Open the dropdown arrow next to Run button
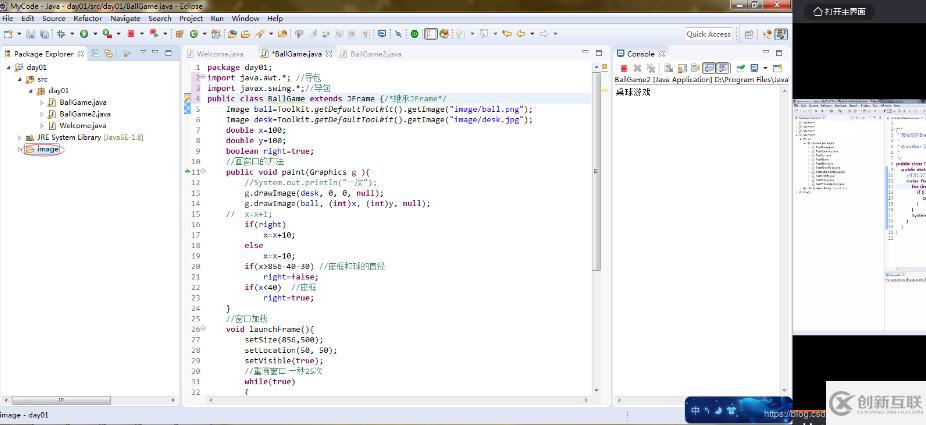The image size is (926, 425). tap(95, 34)
